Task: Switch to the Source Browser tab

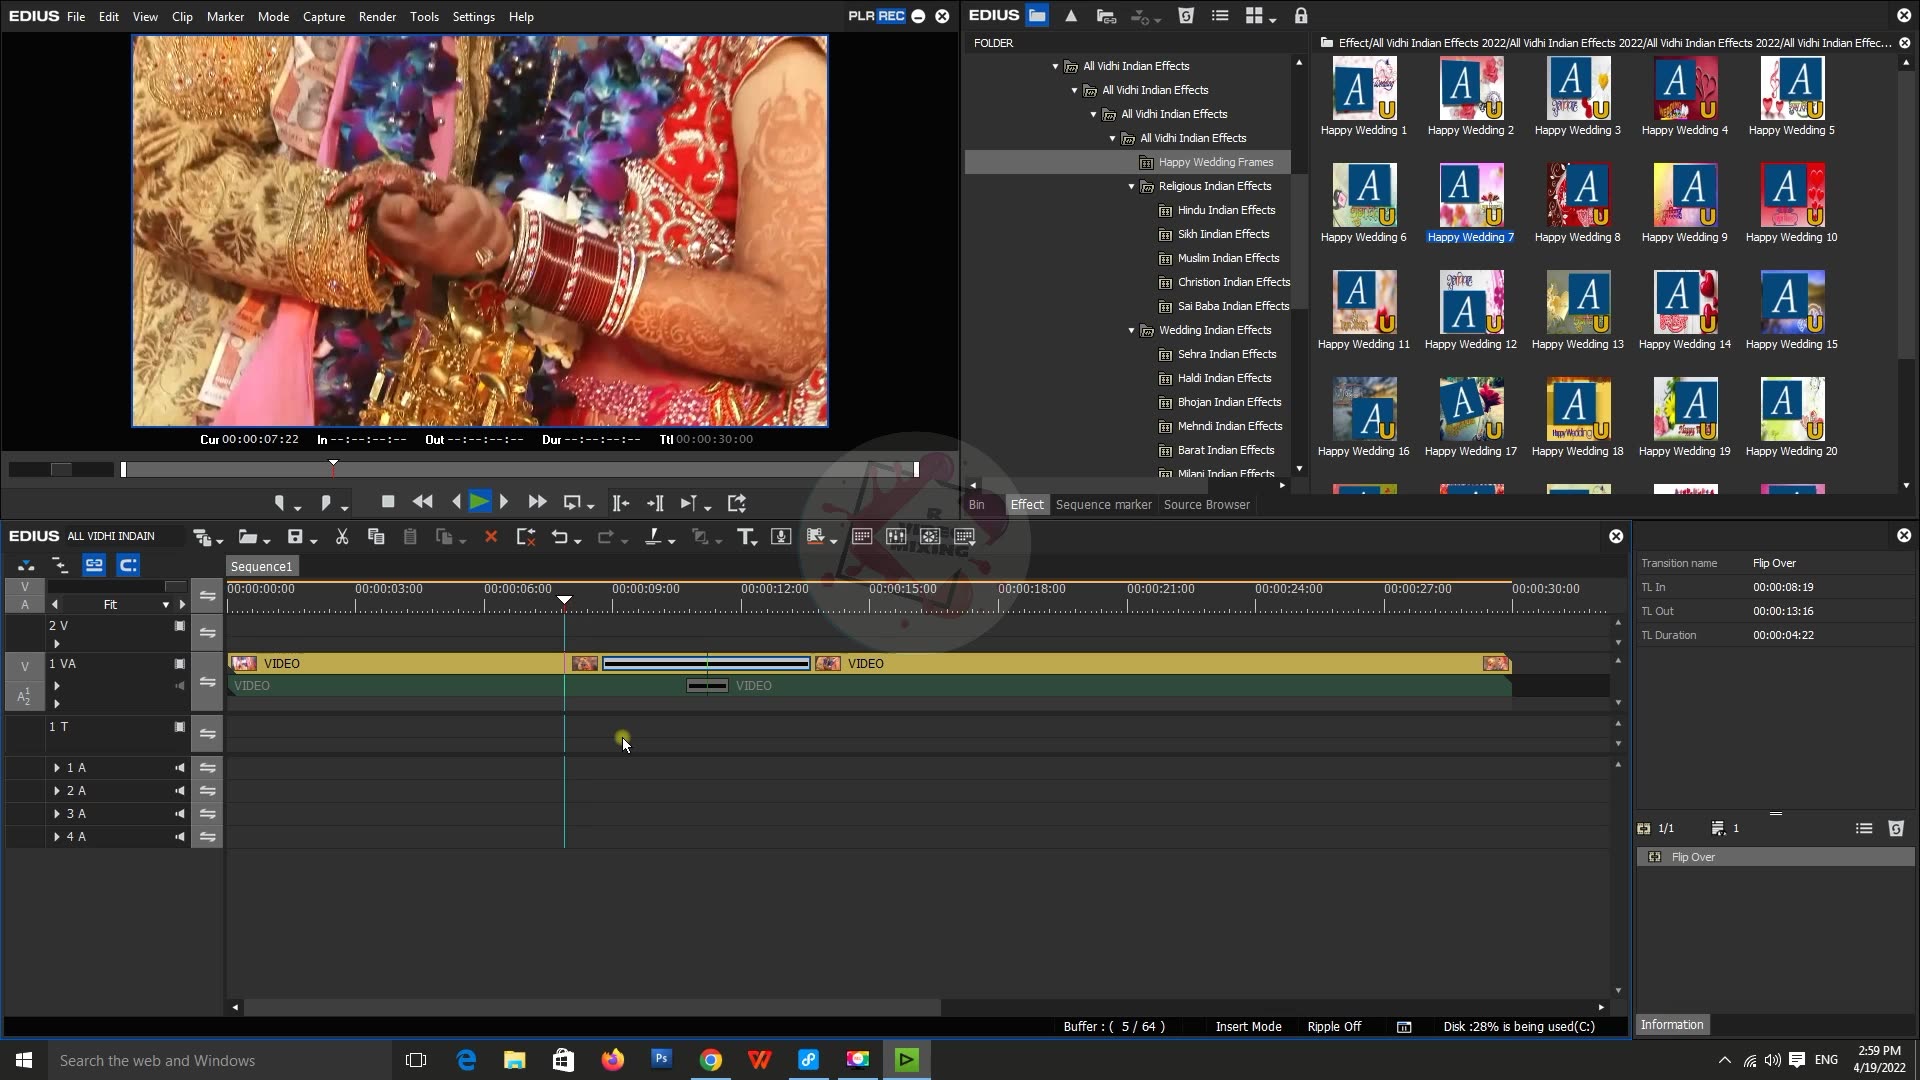Action: pyautogui.click(x=1206, y=504)
